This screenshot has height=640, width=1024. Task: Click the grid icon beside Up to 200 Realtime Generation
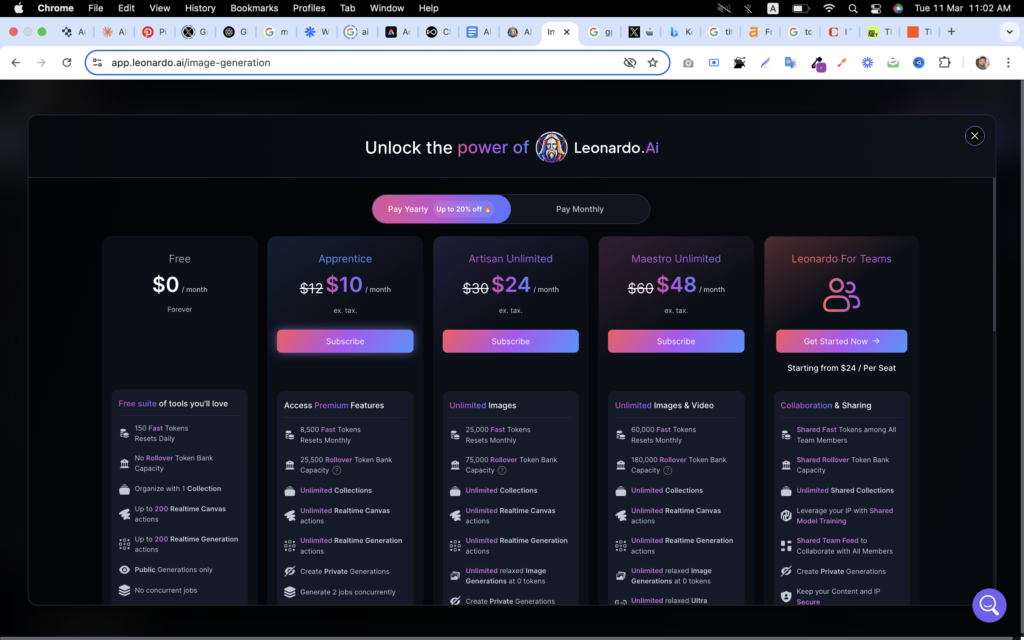pos(124,544)
